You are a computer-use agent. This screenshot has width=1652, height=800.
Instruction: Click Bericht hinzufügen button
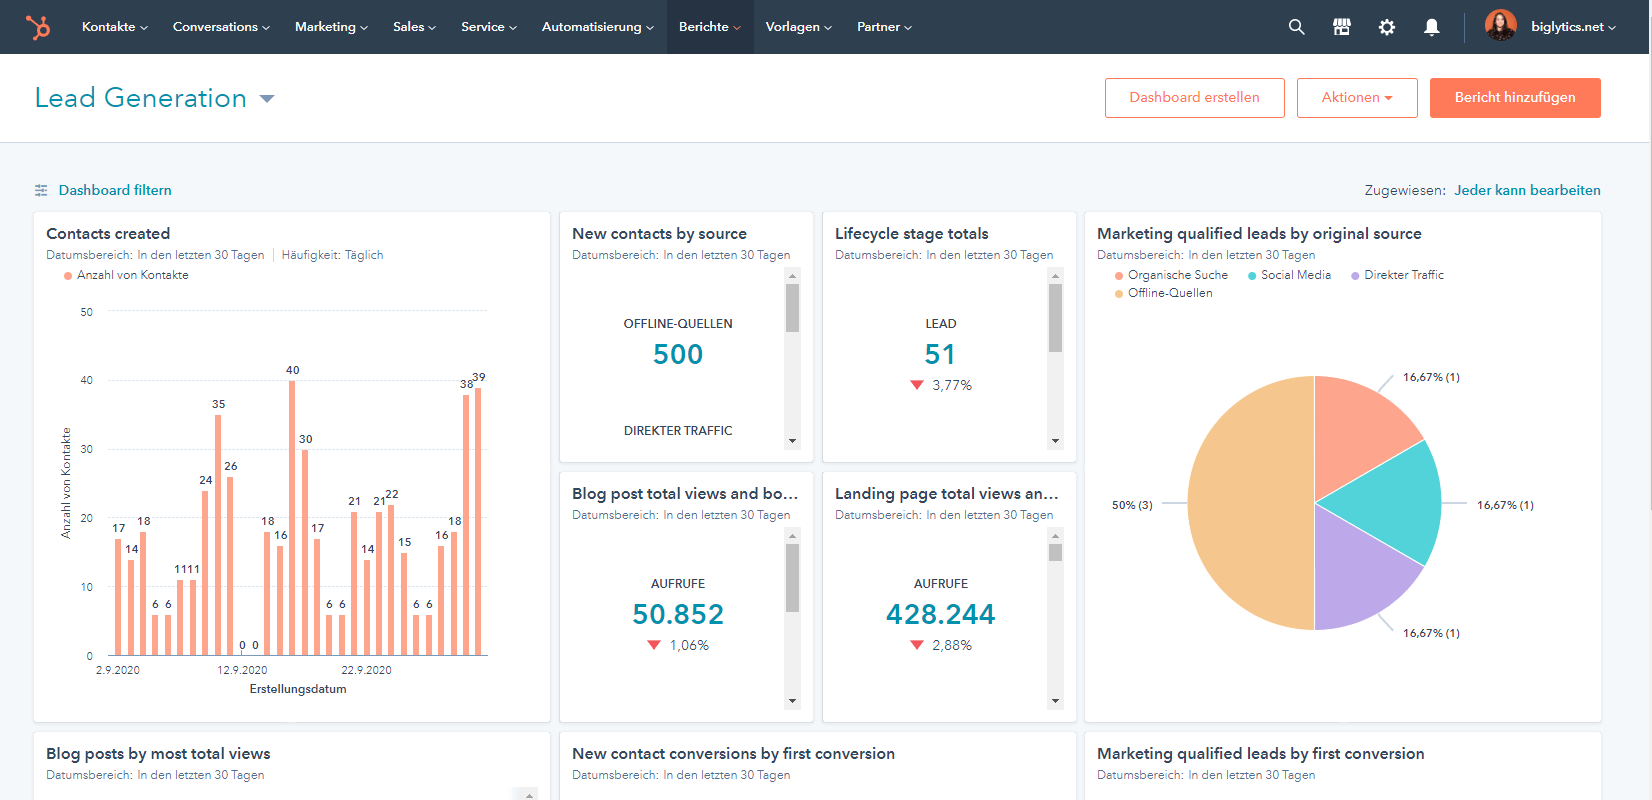(1514, 98)
